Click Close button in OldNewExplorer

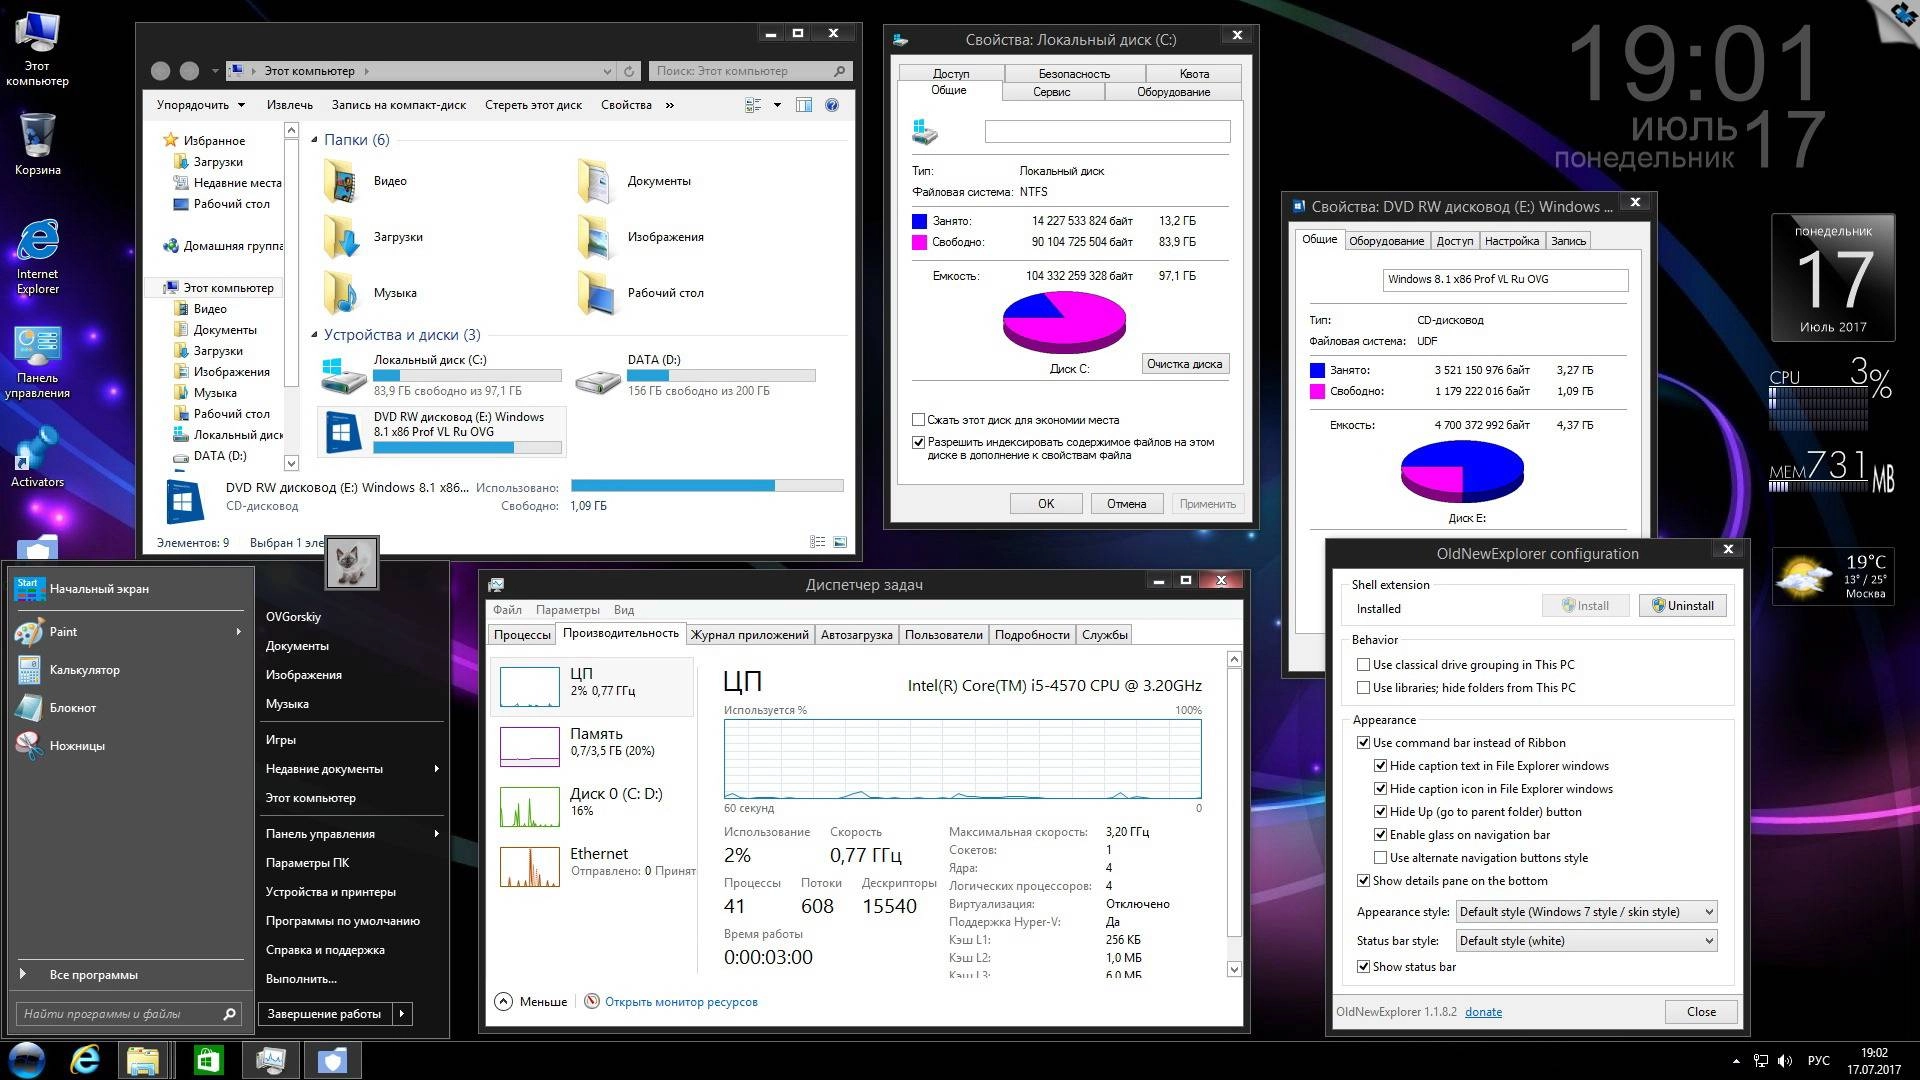tap(1701, 1012)
